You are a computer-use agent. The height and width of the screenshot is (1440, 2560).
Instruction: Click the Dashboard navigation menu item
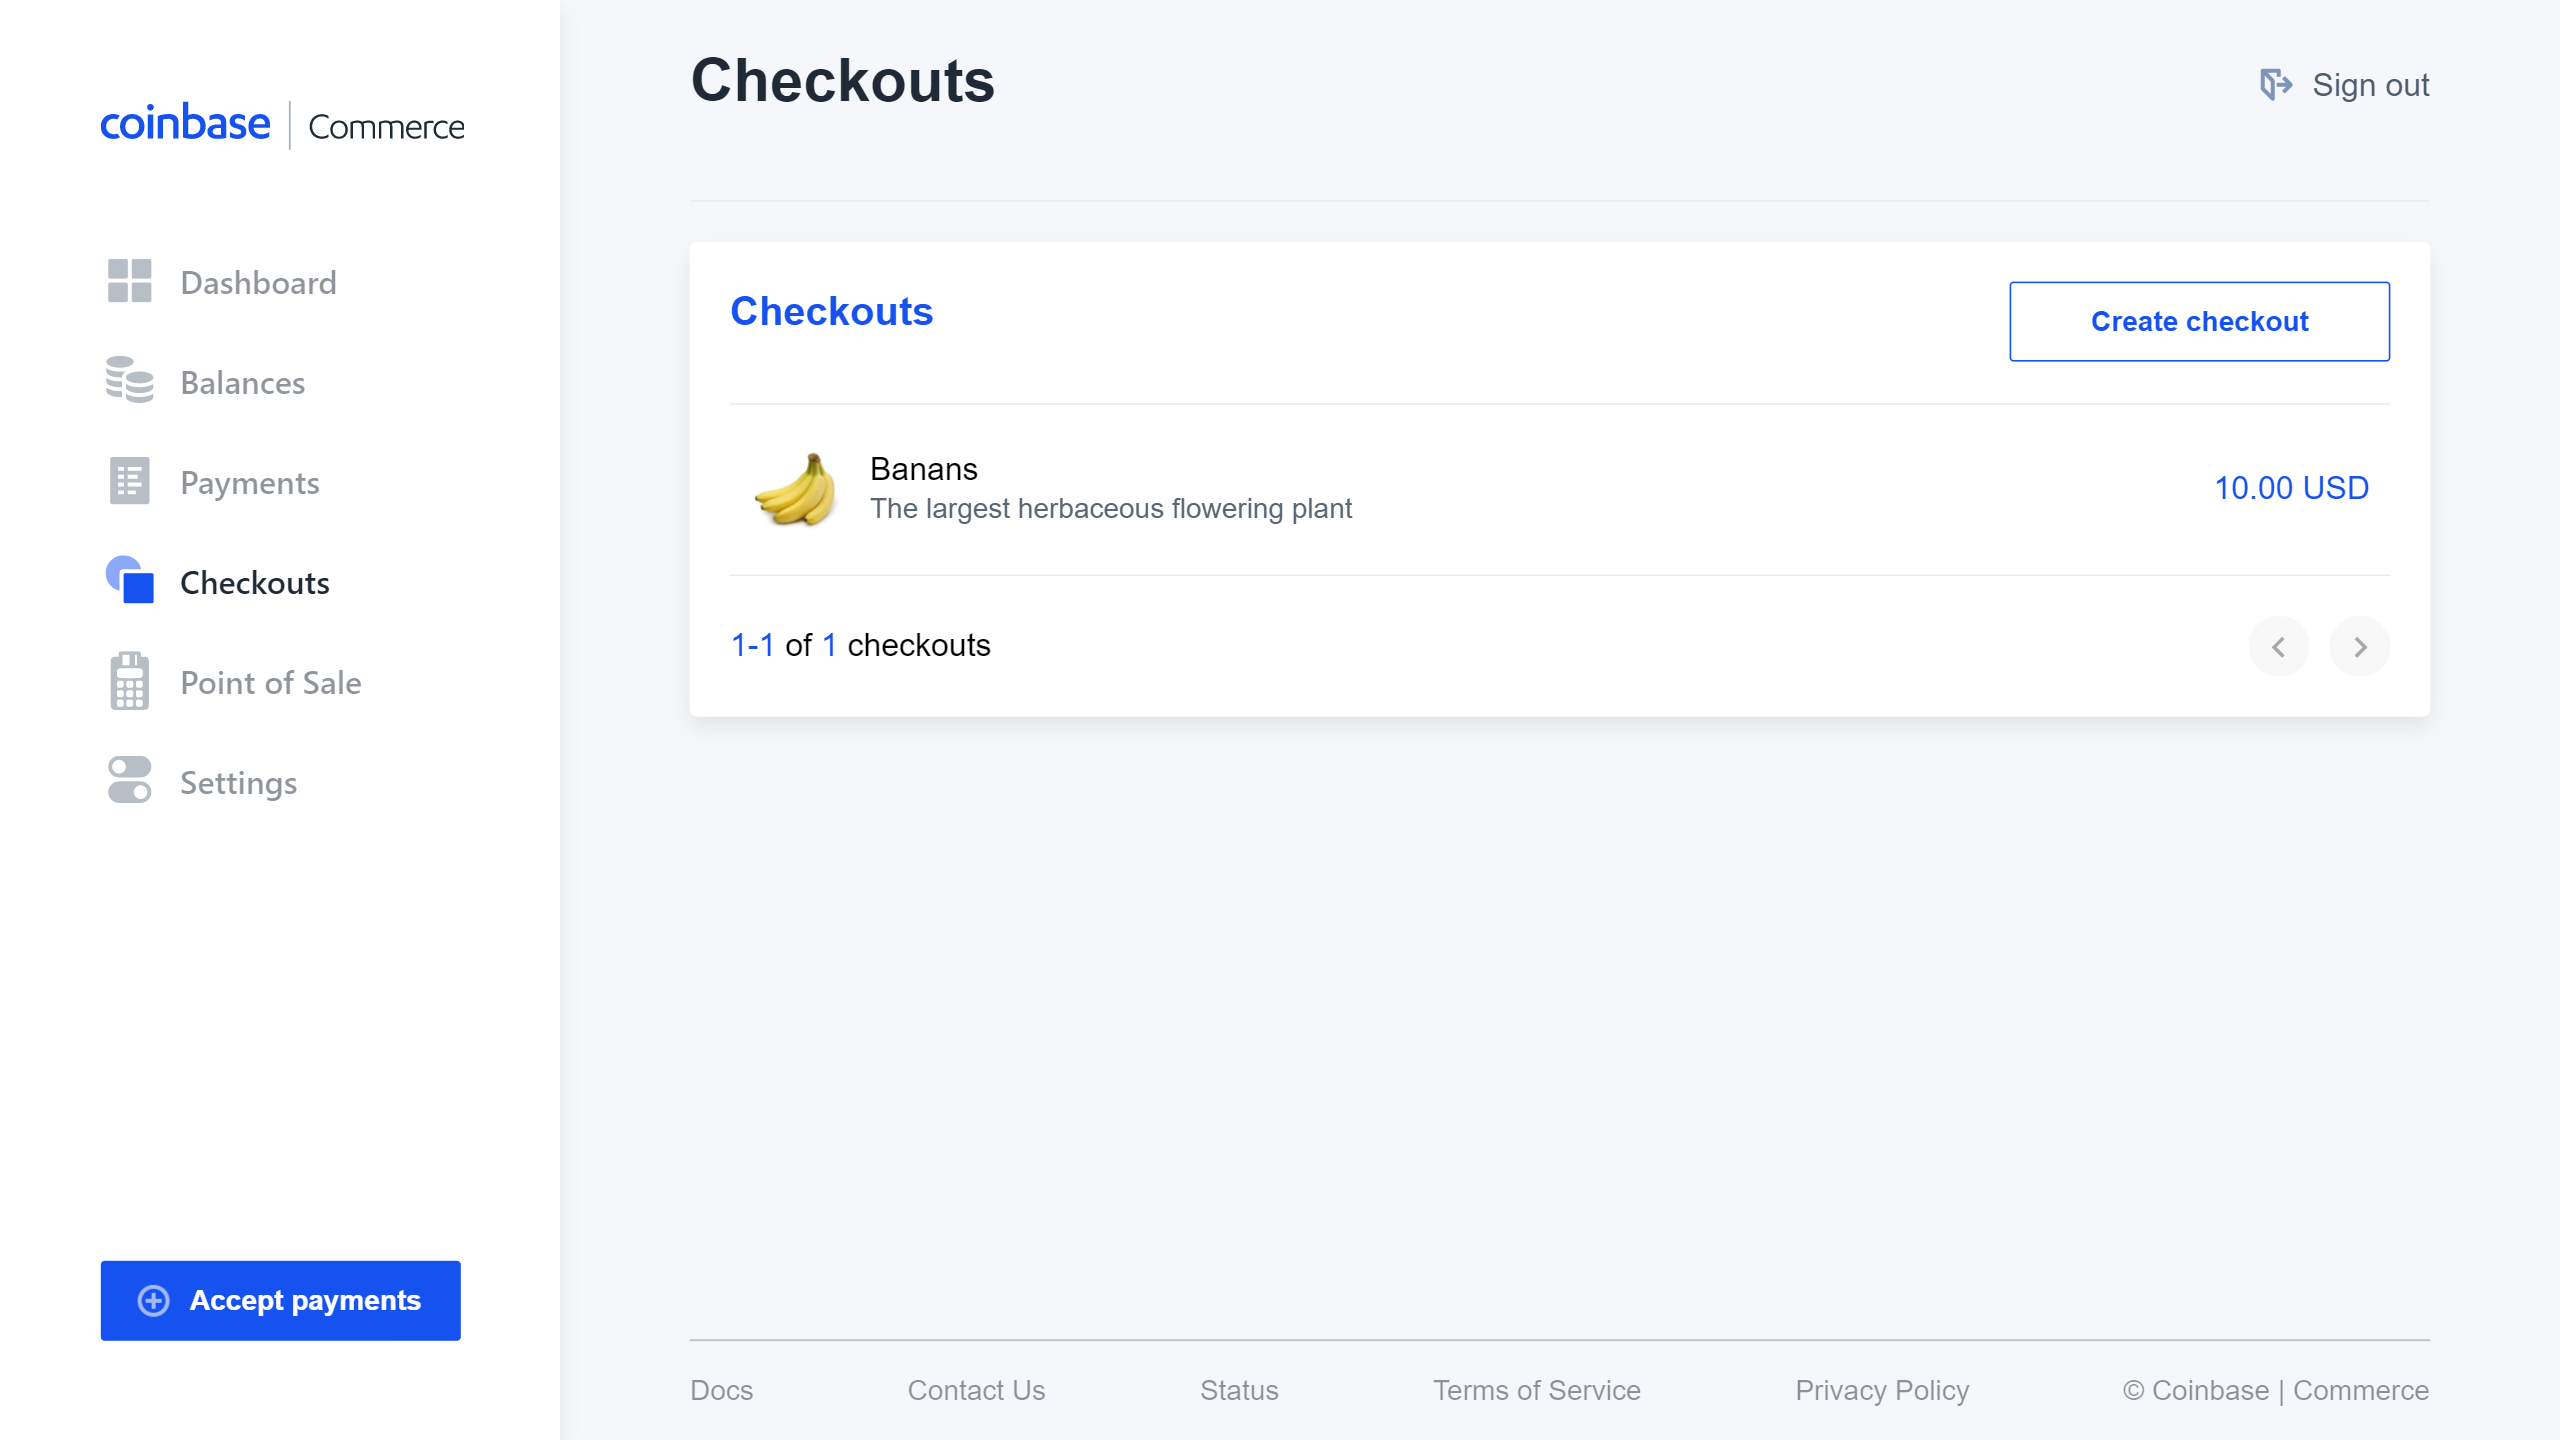click(258, 283)
